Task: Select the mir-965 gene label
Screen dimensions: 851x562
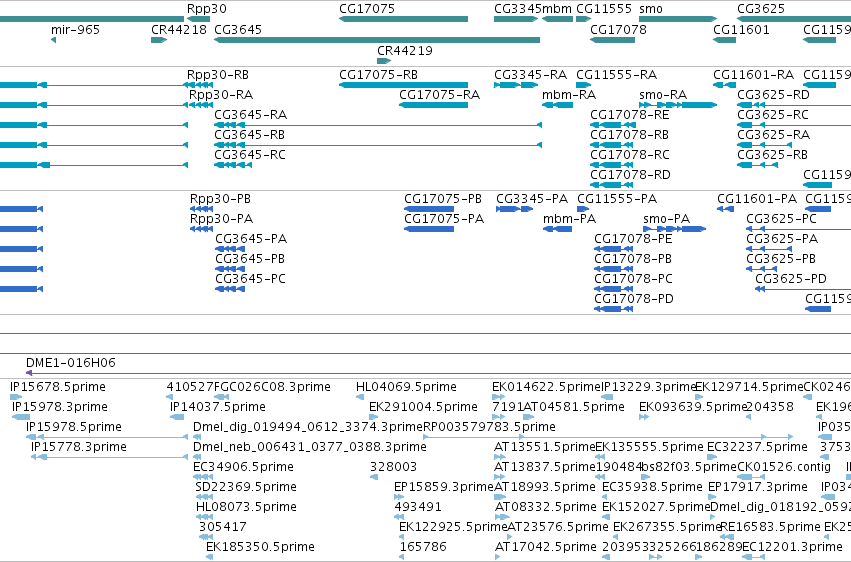Action: (75, 29)
